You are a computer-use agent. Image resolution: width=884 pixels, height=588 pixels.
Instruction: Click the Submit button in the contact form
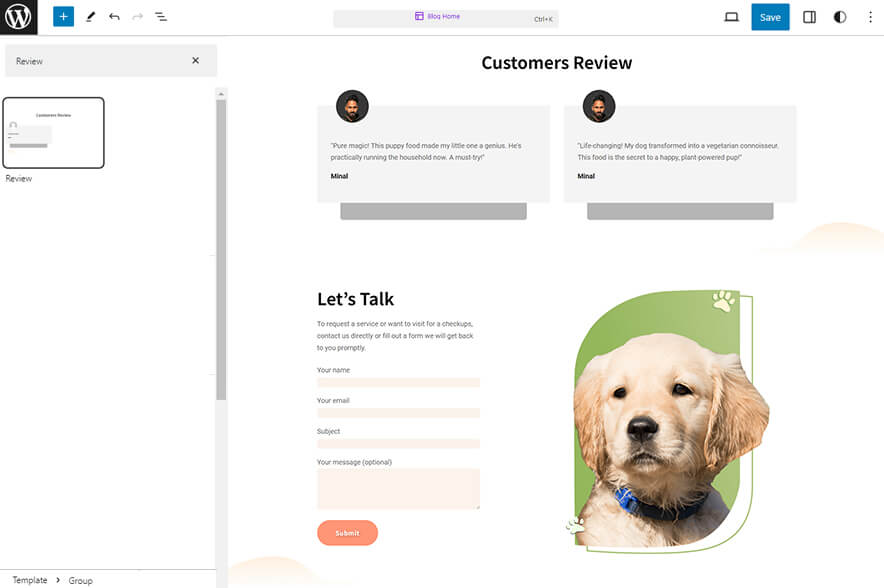tap(347, 532)
